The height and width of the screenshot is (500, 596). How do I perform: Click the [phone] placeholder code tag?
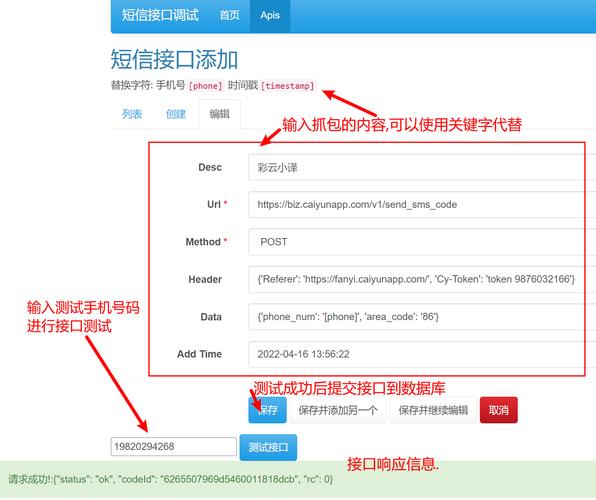point(206,86)
